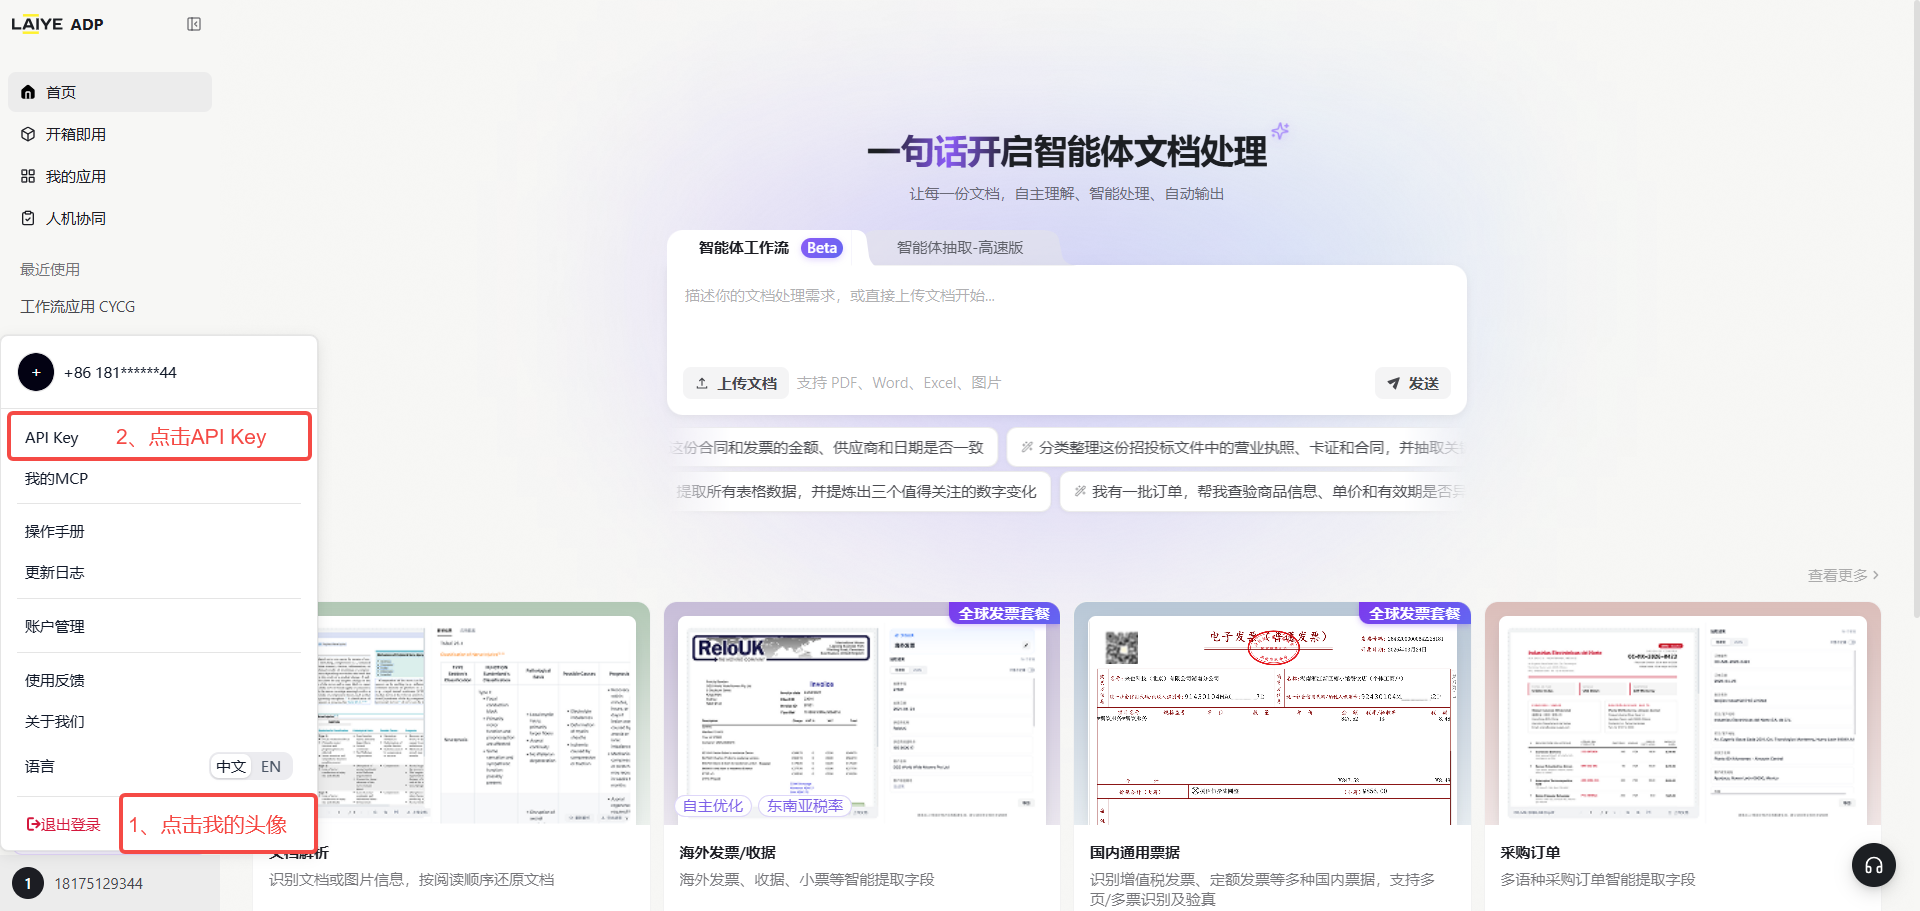Click the upload arrow icon in 上传文档

pos(702,383)
